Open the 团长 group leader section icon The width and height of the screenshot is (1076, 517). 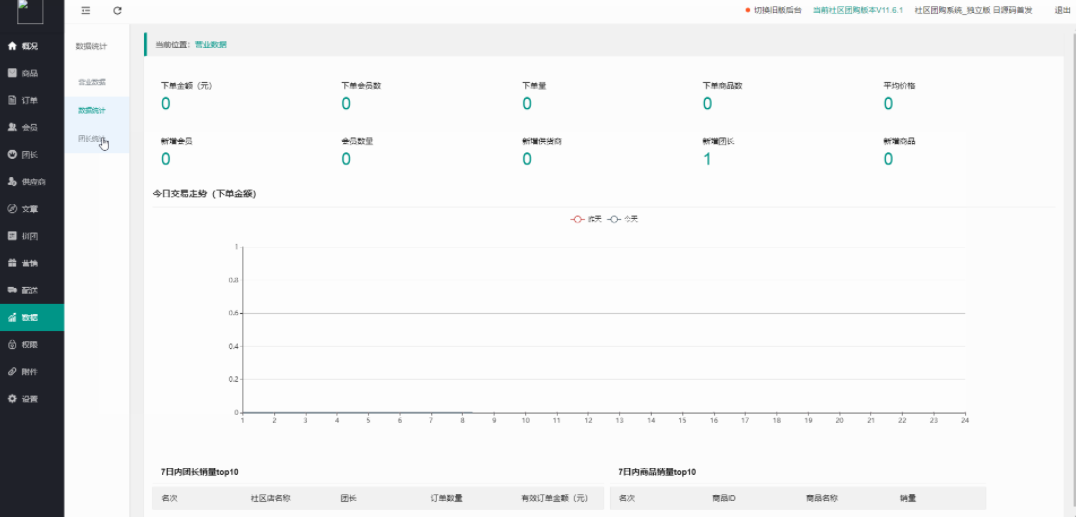[12, 154]
